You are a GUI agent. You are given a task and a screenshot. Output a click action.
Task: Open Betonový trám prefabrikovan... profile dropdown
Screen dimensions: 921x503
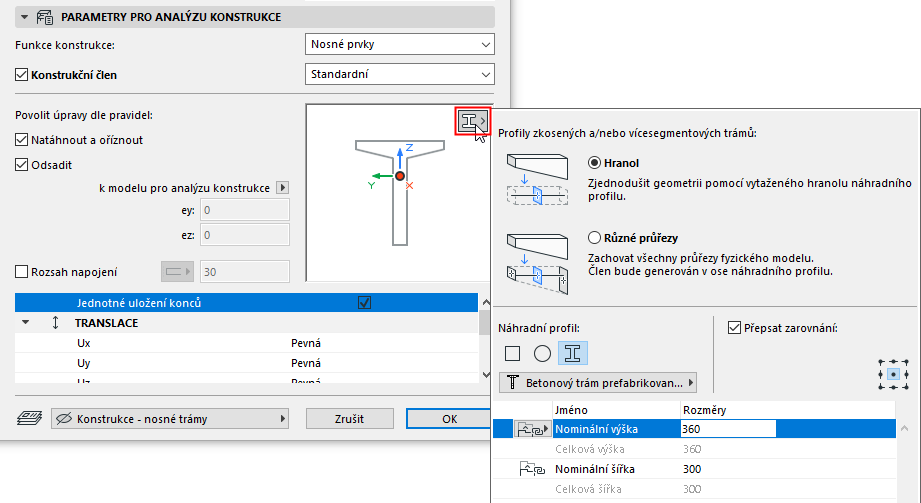tap(598, 383)
